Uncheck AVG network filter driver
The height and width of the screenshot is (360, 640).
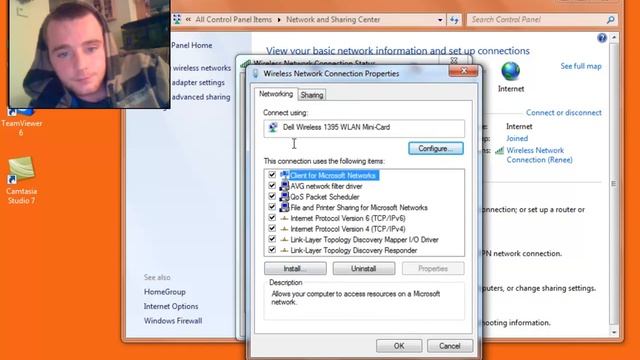[272, 186]
